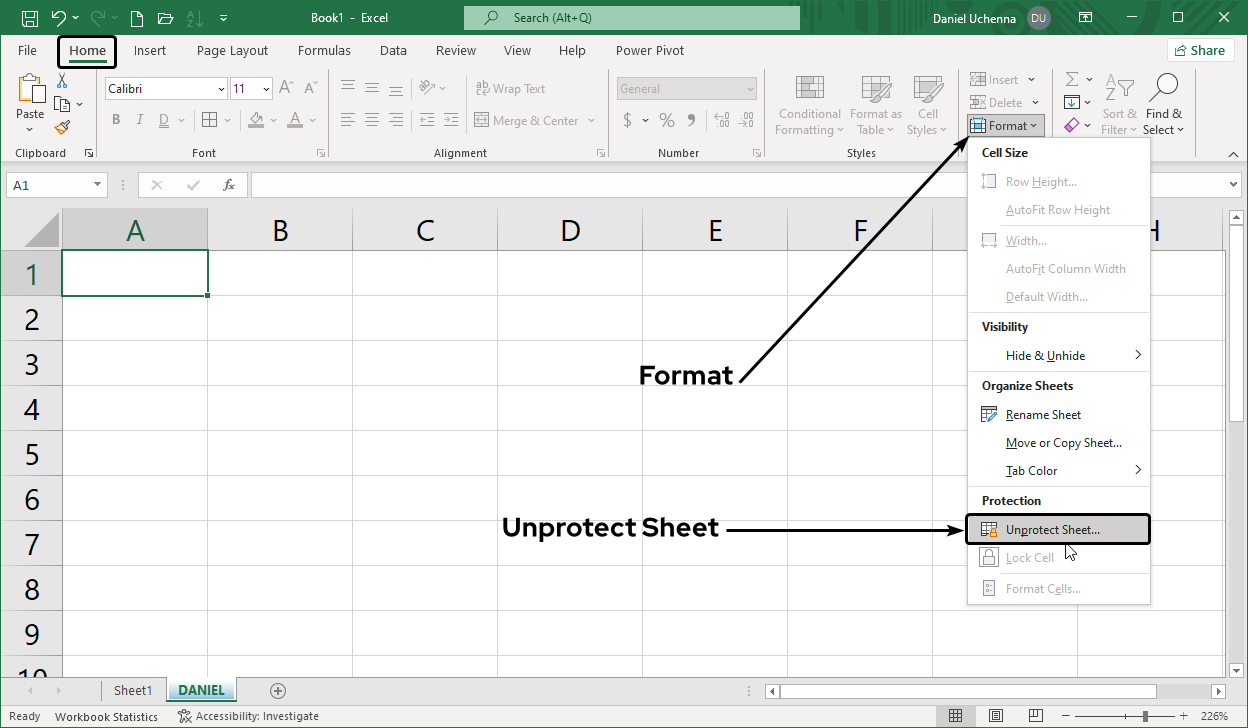Image resolution: width=1248 pixels, height=728 pixels.
Task: Switch to the Formulas ribbon tab
Action: coord(324,50)
